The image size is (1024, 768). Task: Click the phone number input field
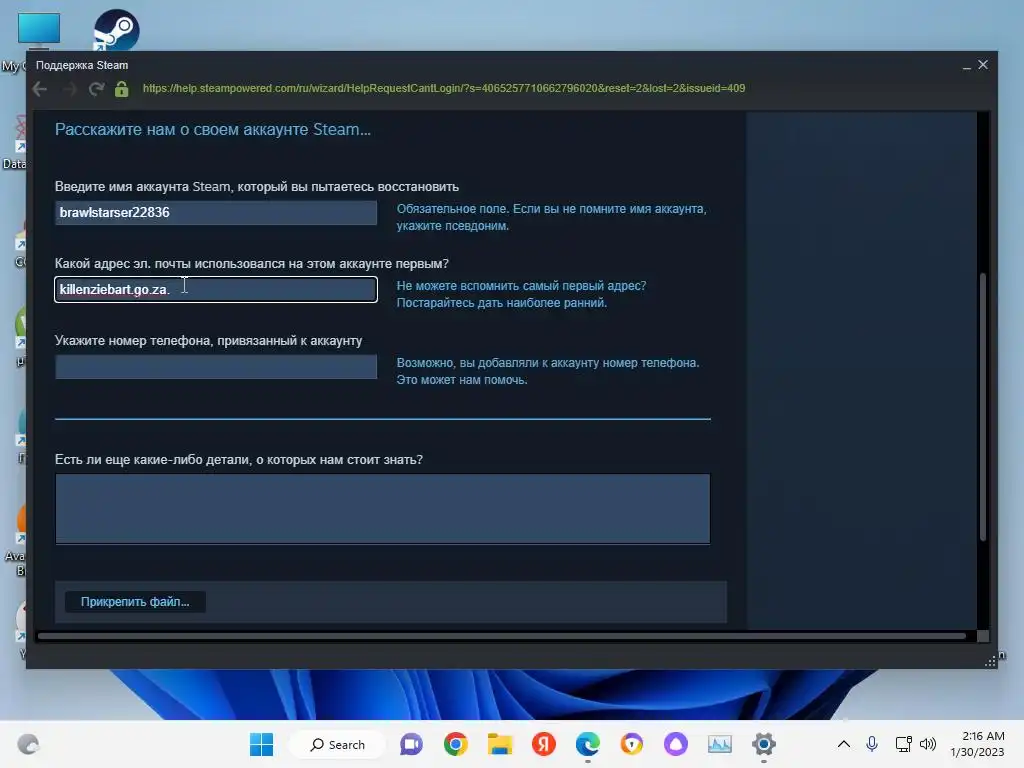point(216,366)
